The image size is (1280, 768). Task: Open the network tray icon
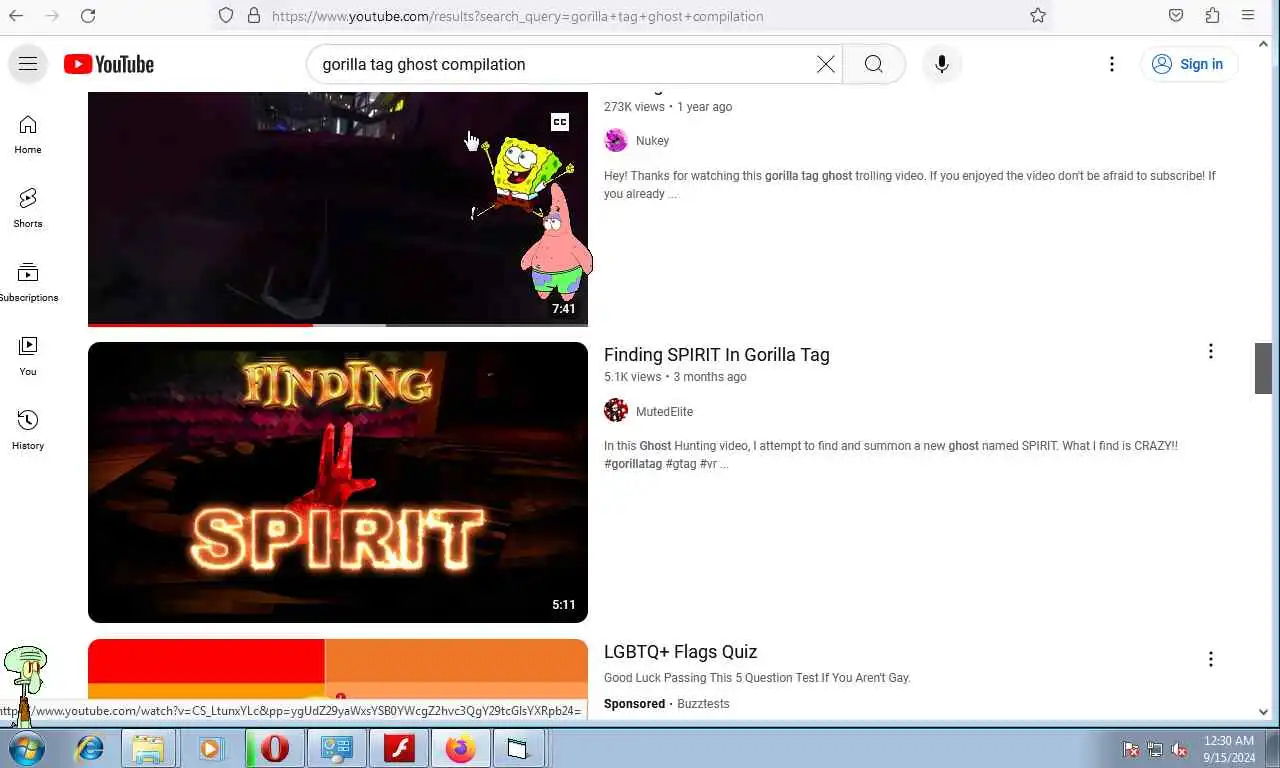pos(1155,749)
